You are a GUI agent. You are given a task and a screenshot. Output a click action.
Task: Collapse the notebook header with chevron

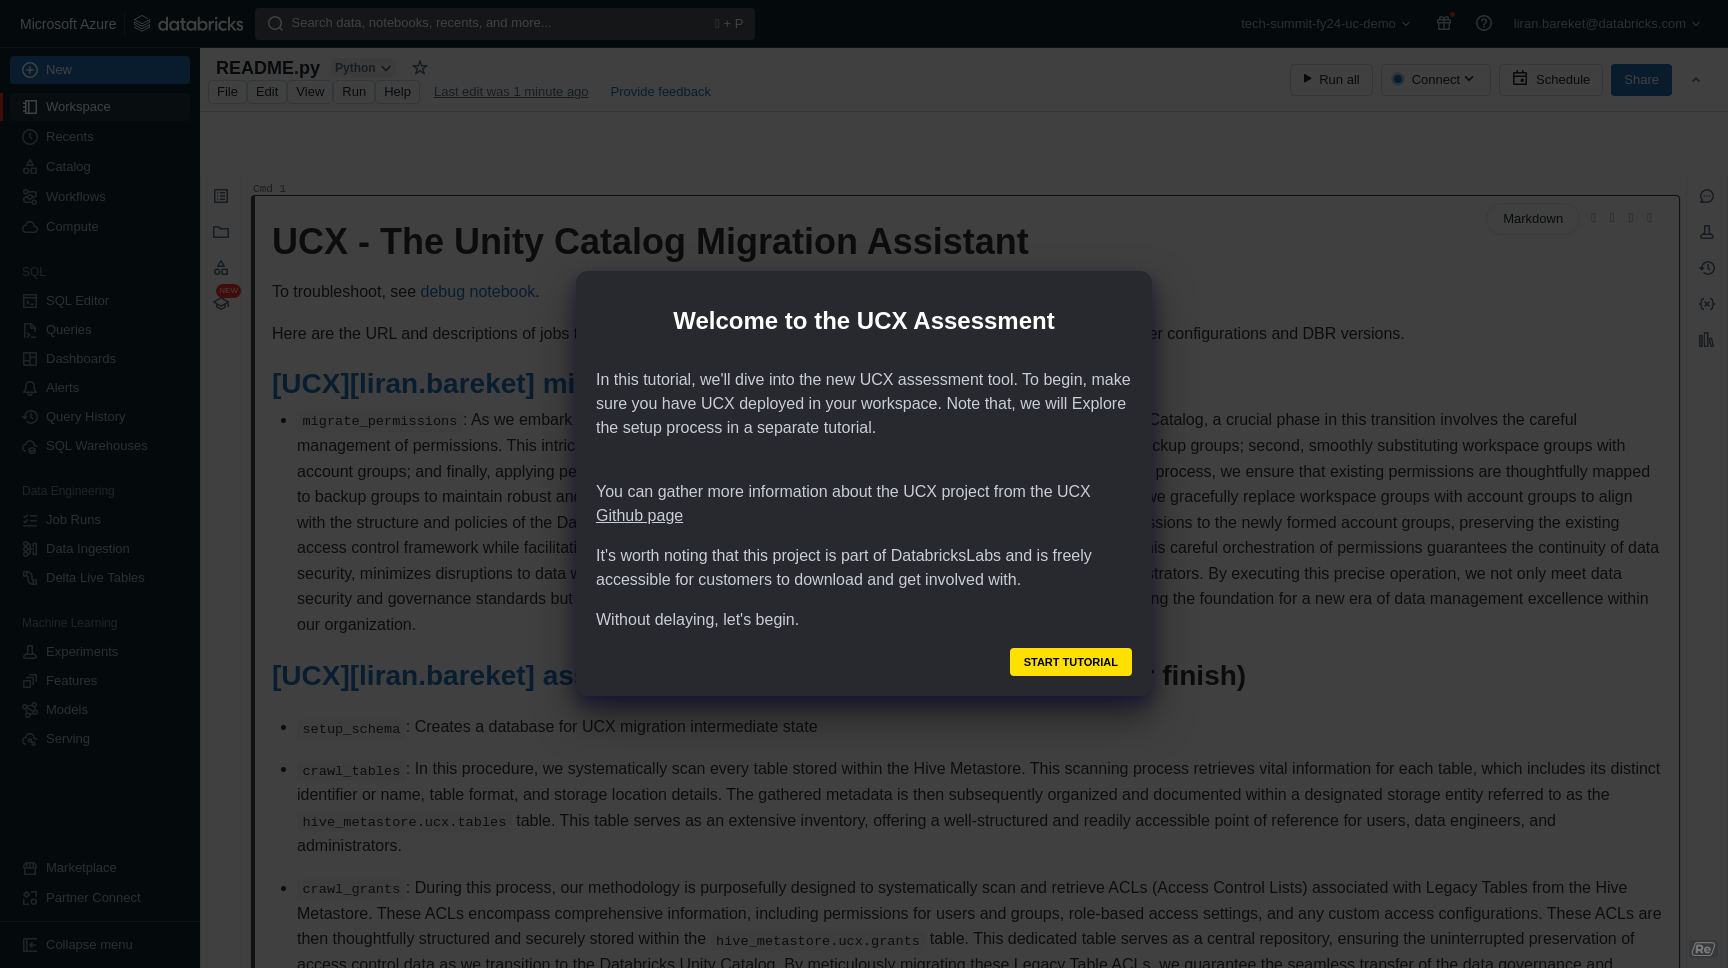pos(1696,80)
